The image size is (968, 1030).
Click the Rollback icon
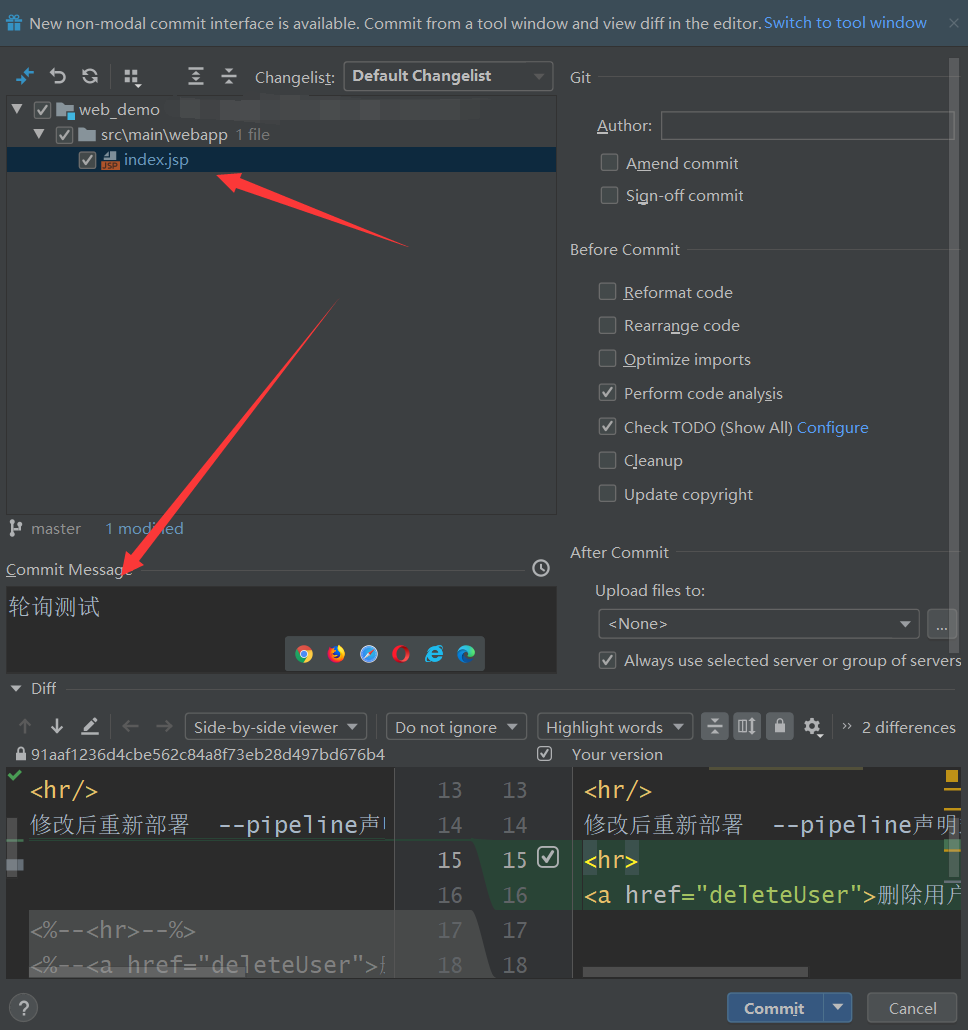tap(58, 77)
